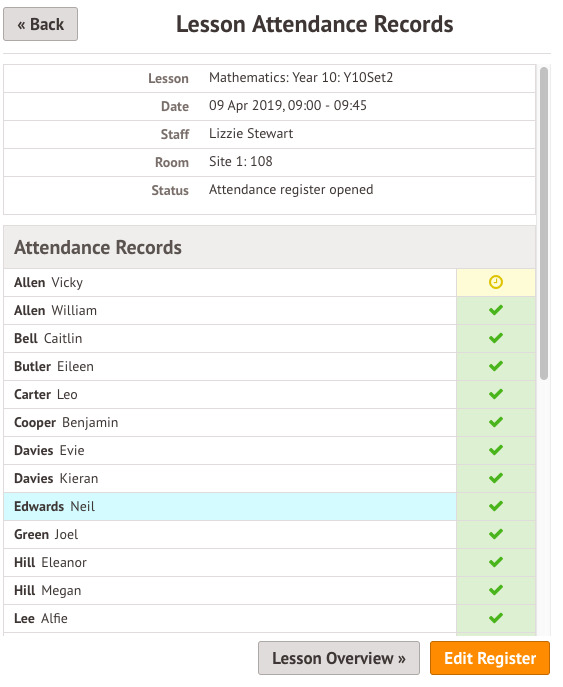
Task: Click William Allen's green present checkmark
Action: click(496, 310)
